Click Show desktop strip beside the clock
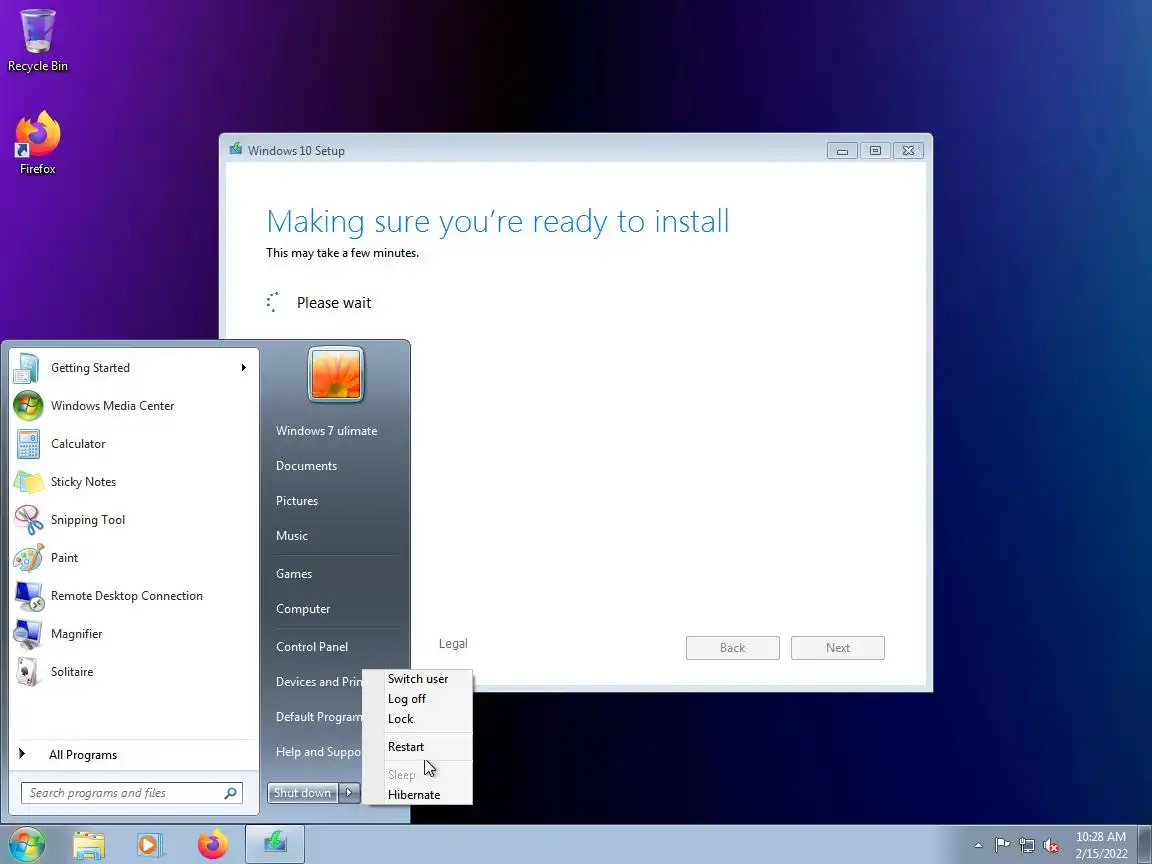The height and width of the screenshot is (864, 1152). click(1145, 845)
